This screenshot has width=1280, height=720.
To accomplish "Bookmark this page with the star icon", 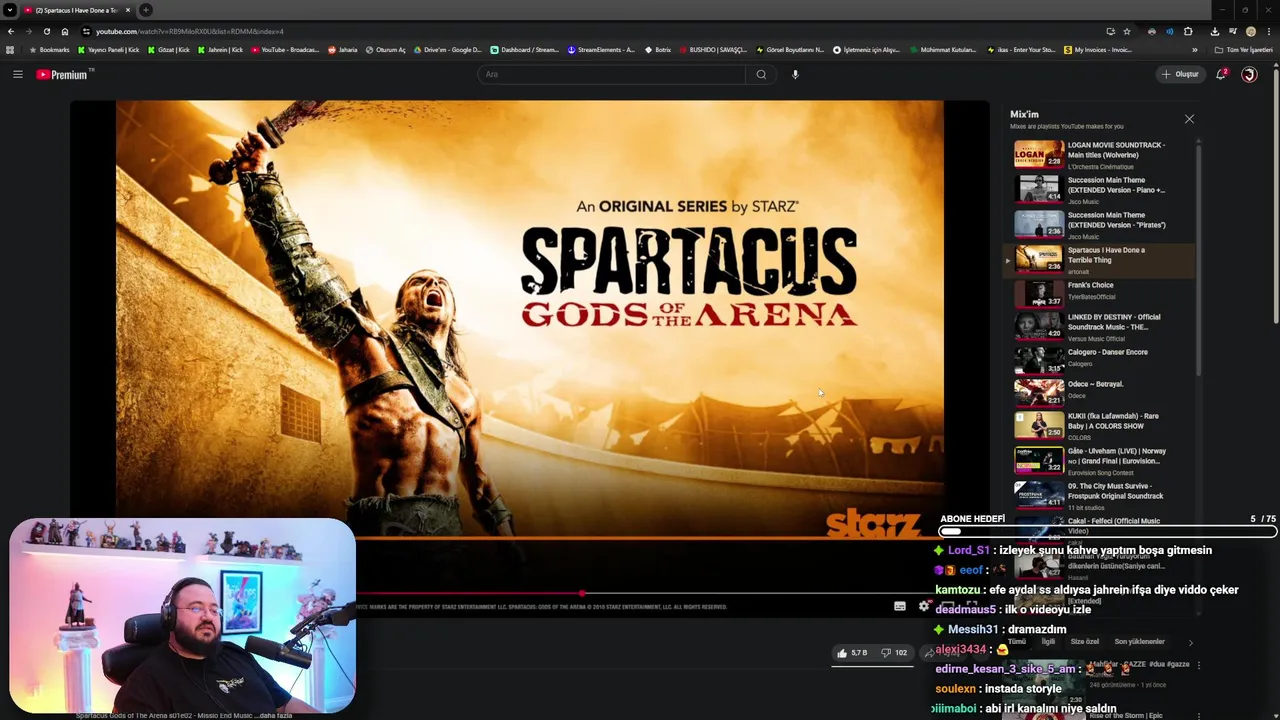I will [x=1127, y=31].
